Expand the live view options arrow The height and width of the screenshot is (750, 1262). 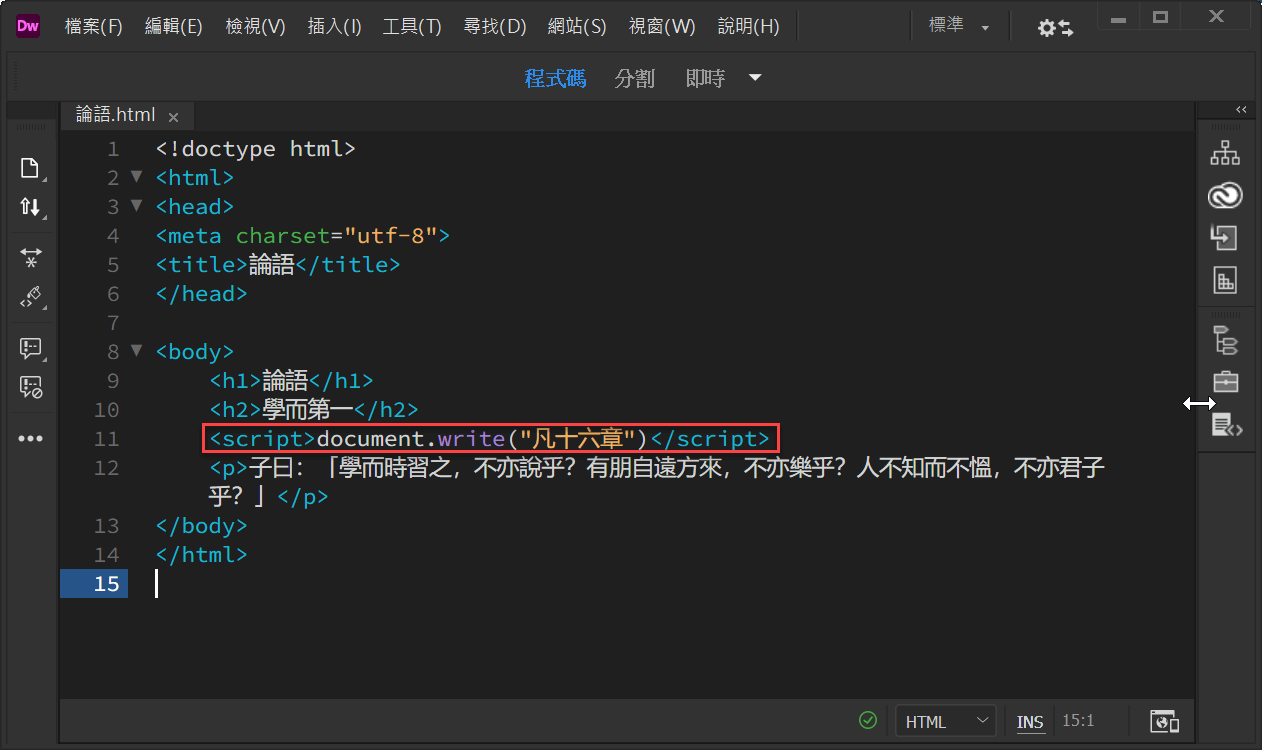point(755,78)
